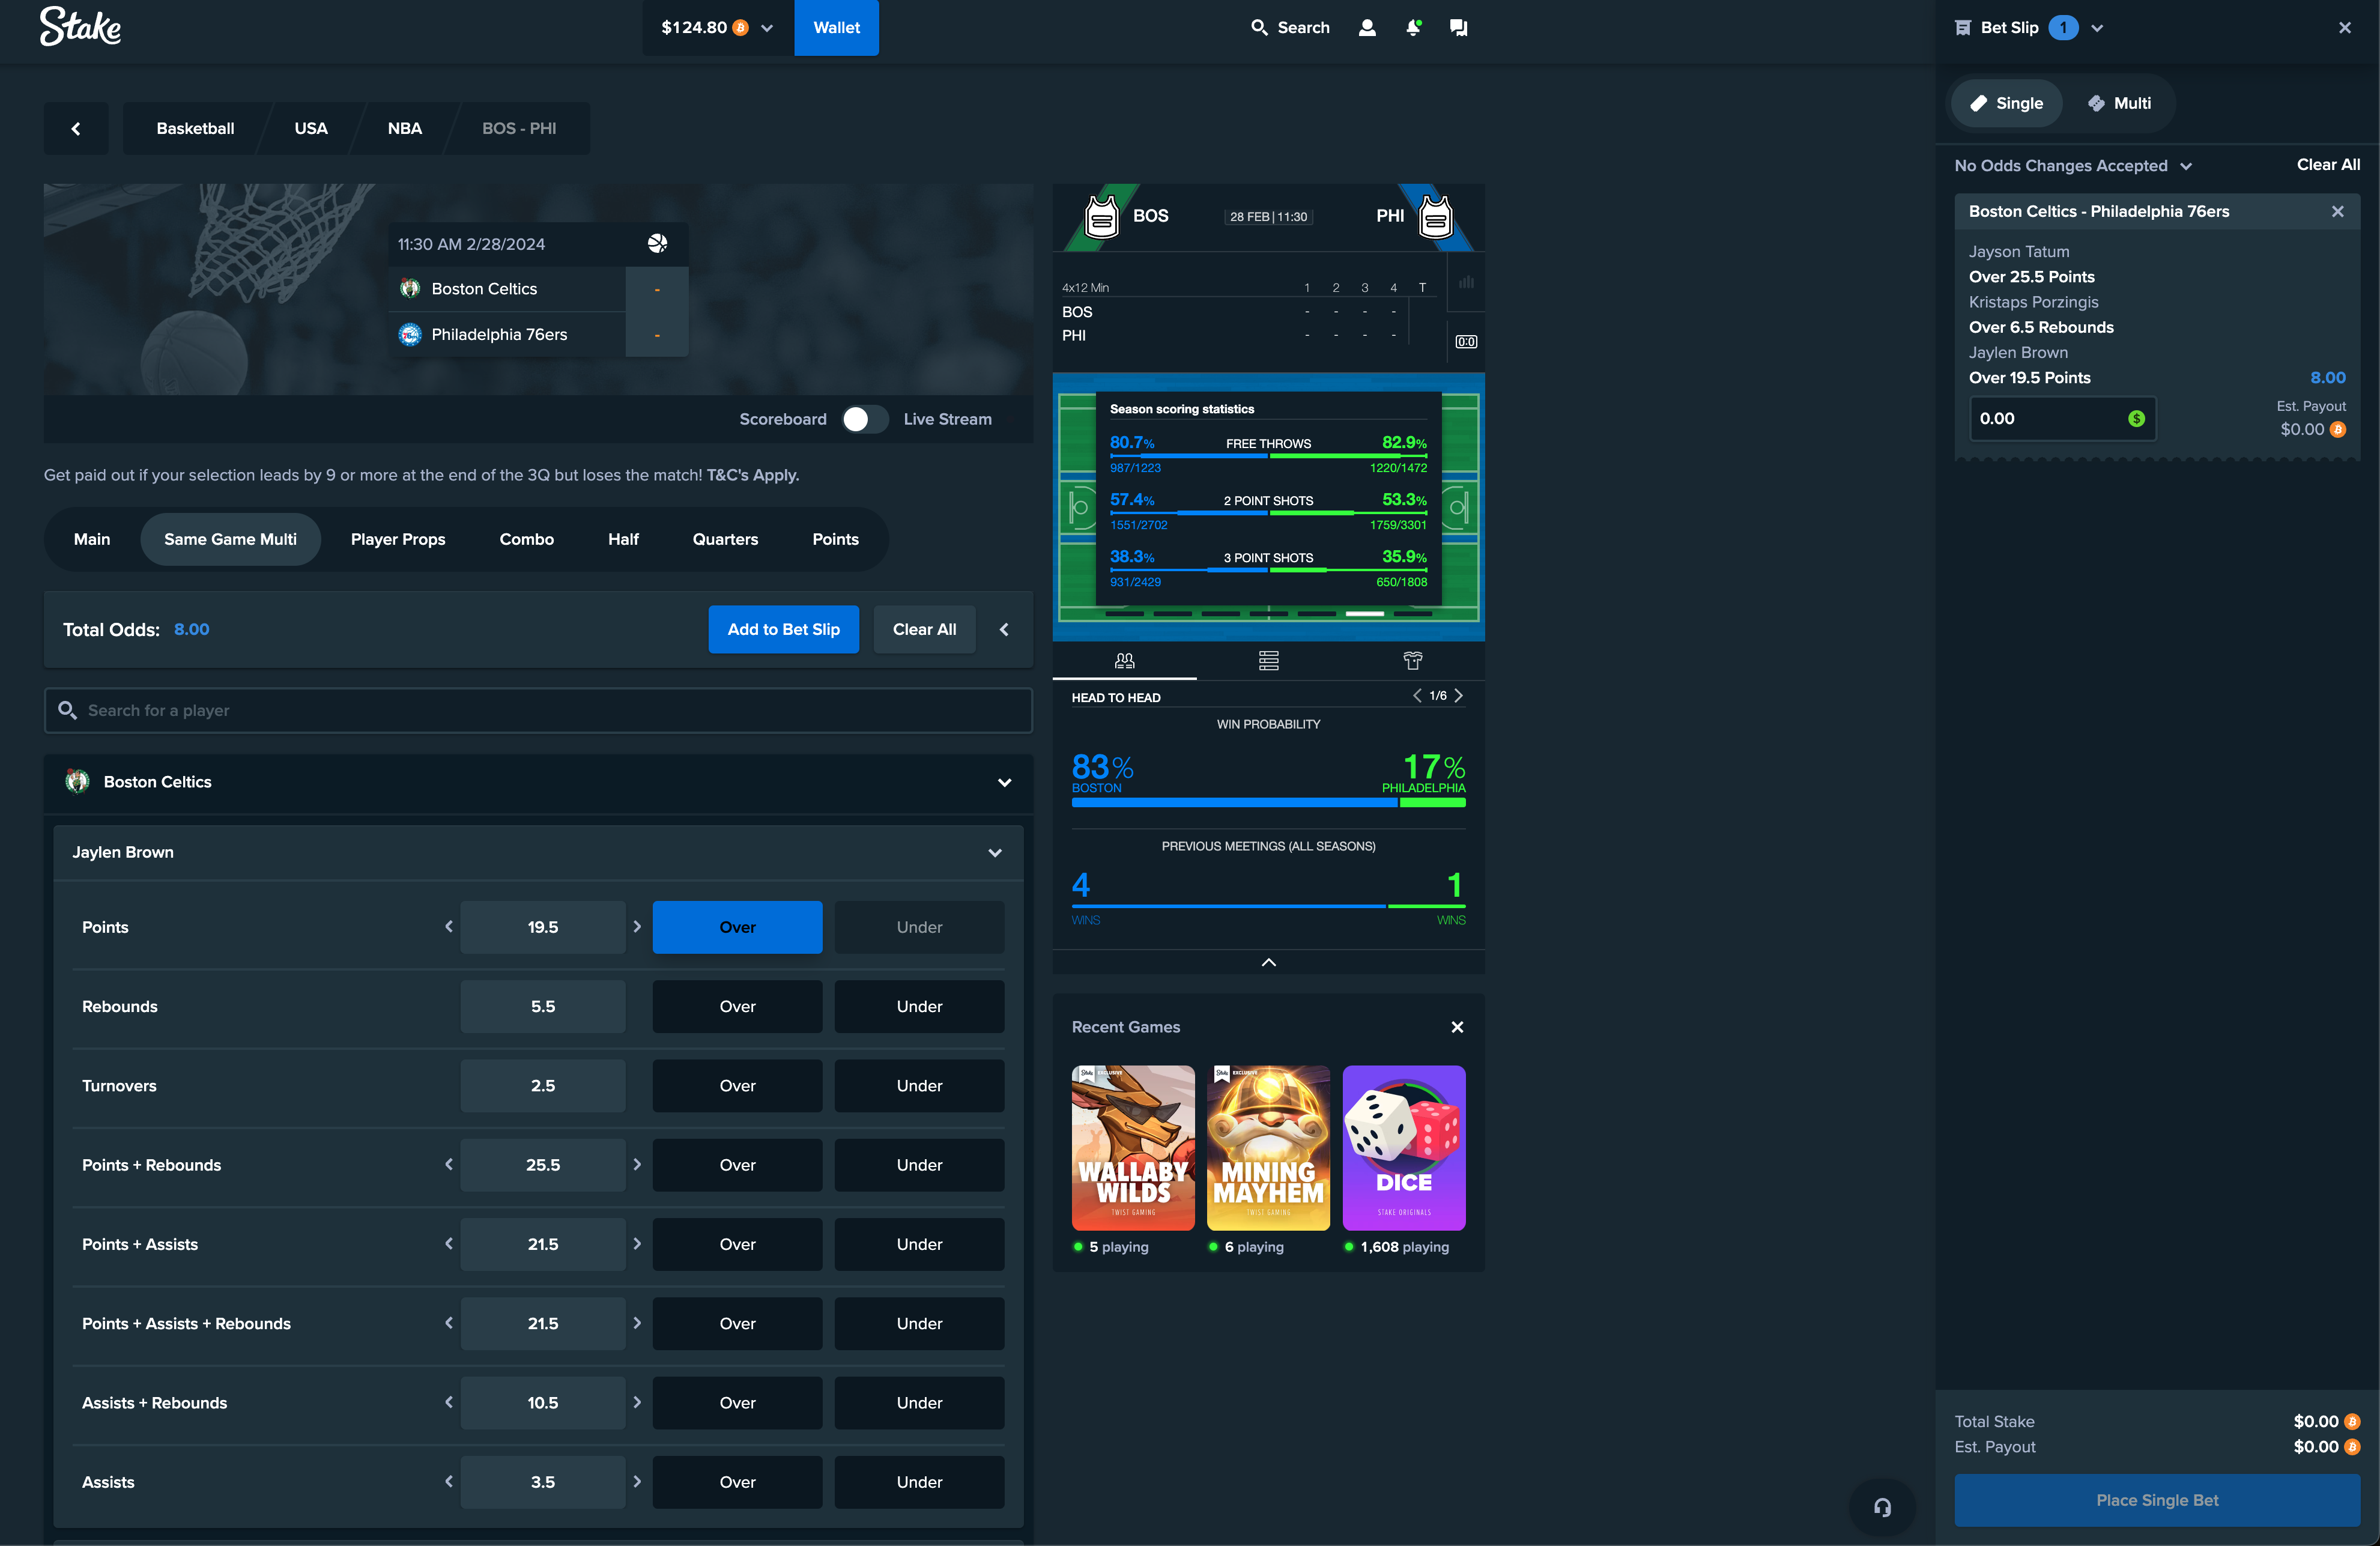Increase Jaylen Brown Points line
Viewport: 2380px width, 1546px height.
[x=637, y=927]
